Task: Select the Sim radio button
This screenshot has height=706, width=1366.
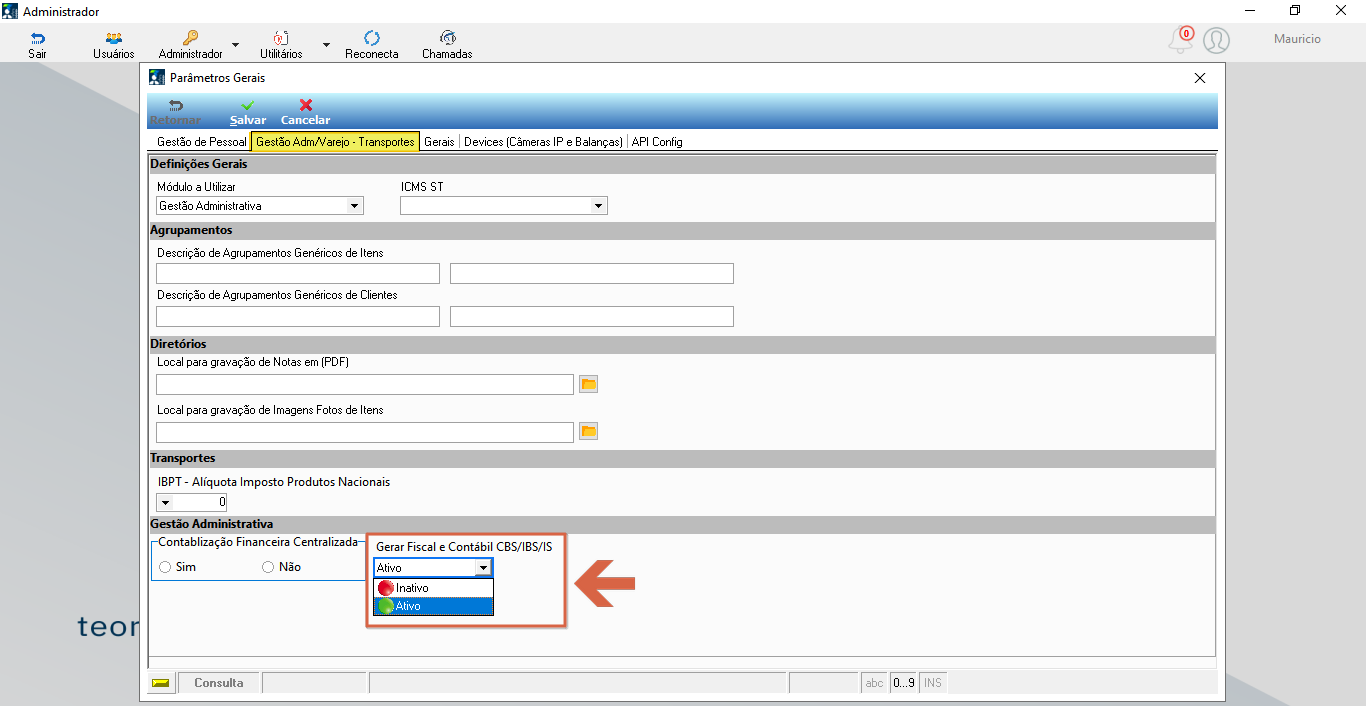Action: click(166, 567)
